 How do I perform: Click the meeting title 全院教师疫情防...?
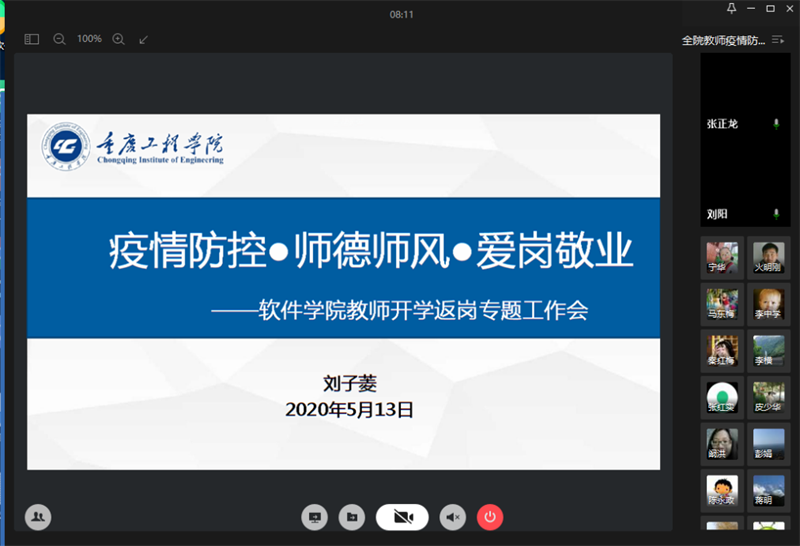pos(723,40)
